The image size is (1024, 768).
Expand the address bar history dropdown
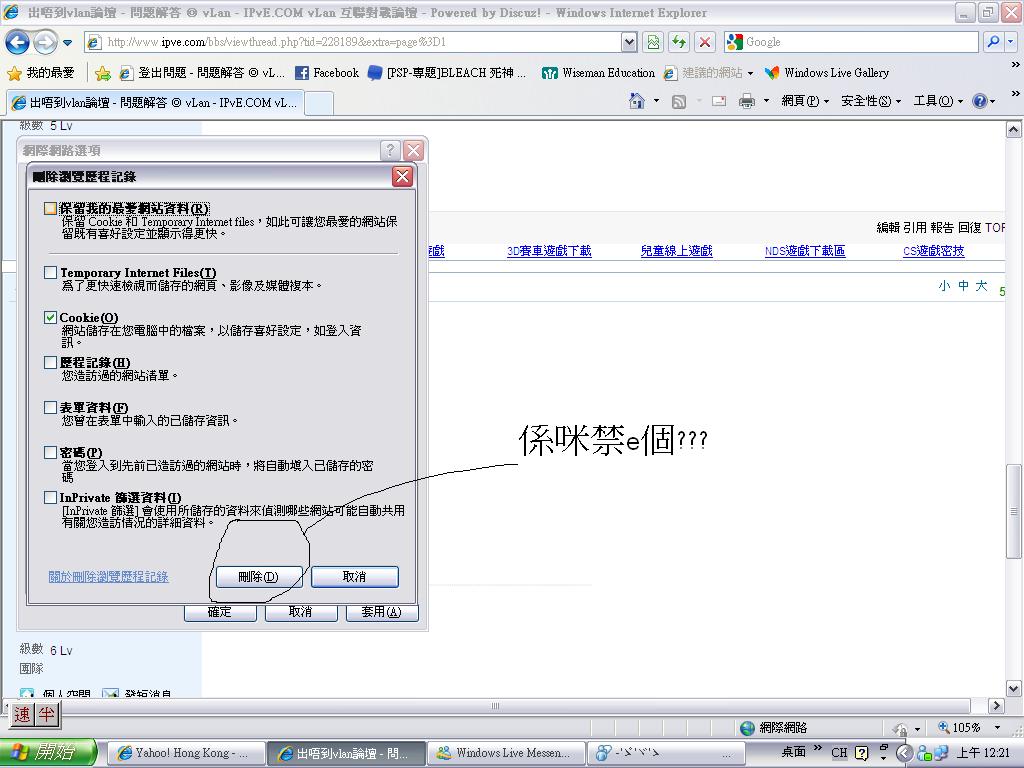629,42
